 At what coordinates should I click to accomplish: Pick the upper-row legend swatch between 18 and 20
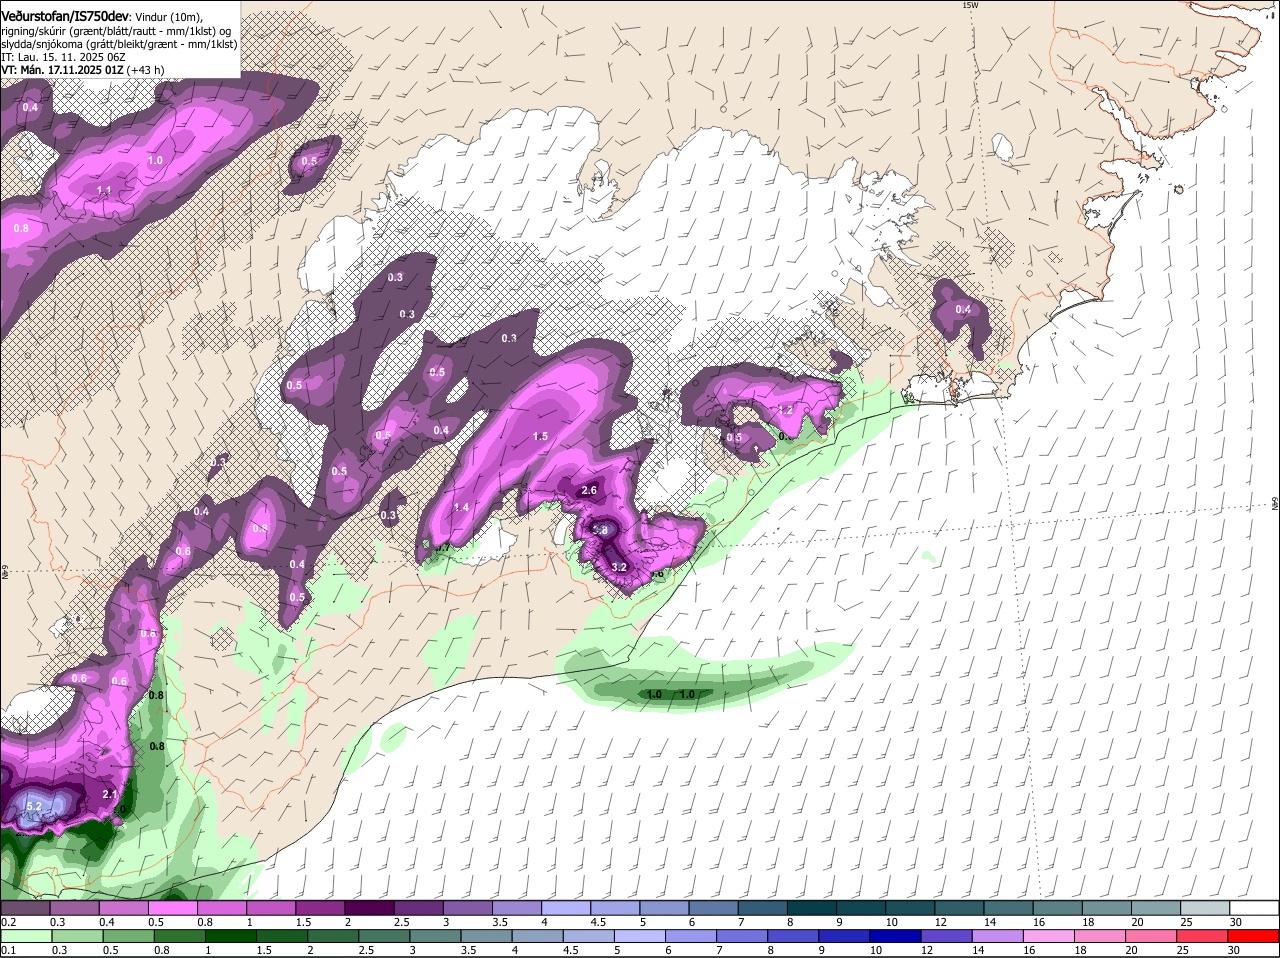pos(1105,908)
